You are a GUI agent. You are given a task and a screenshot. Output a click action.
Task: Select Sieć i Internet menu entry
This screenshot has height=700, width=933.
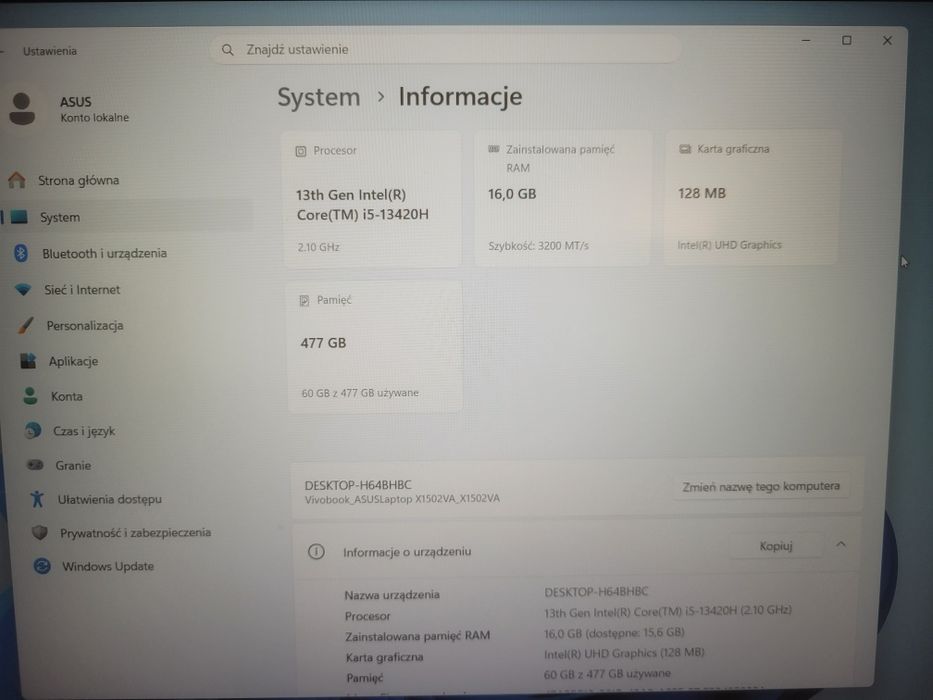point(82,290)
